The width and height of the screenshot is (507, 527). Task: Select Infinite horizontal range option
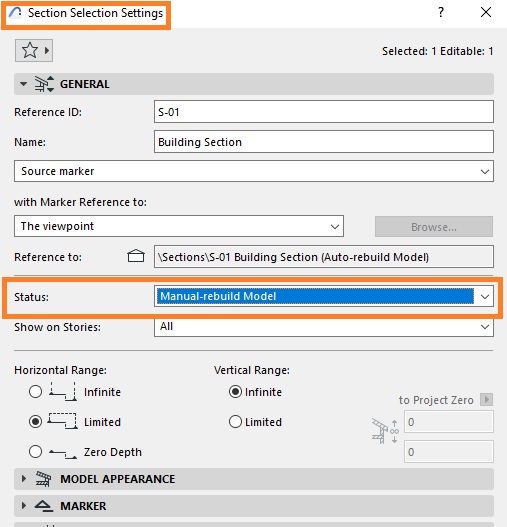pyautogui.click(x=35, y=392)
